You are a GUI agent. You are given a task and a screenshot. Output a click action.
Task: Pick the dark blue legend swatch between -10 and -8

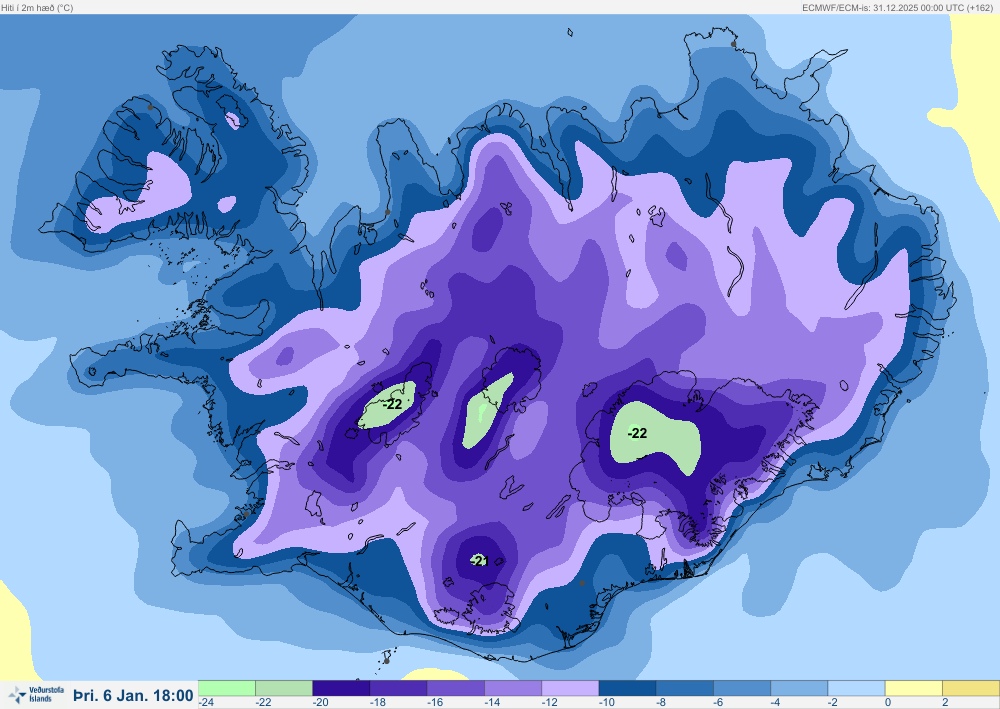628,688
